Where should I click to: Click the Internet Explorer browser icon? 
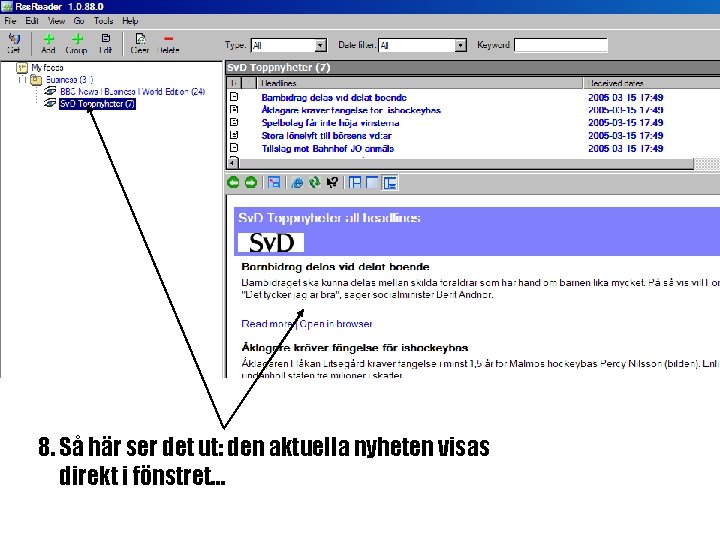(298, 183)
